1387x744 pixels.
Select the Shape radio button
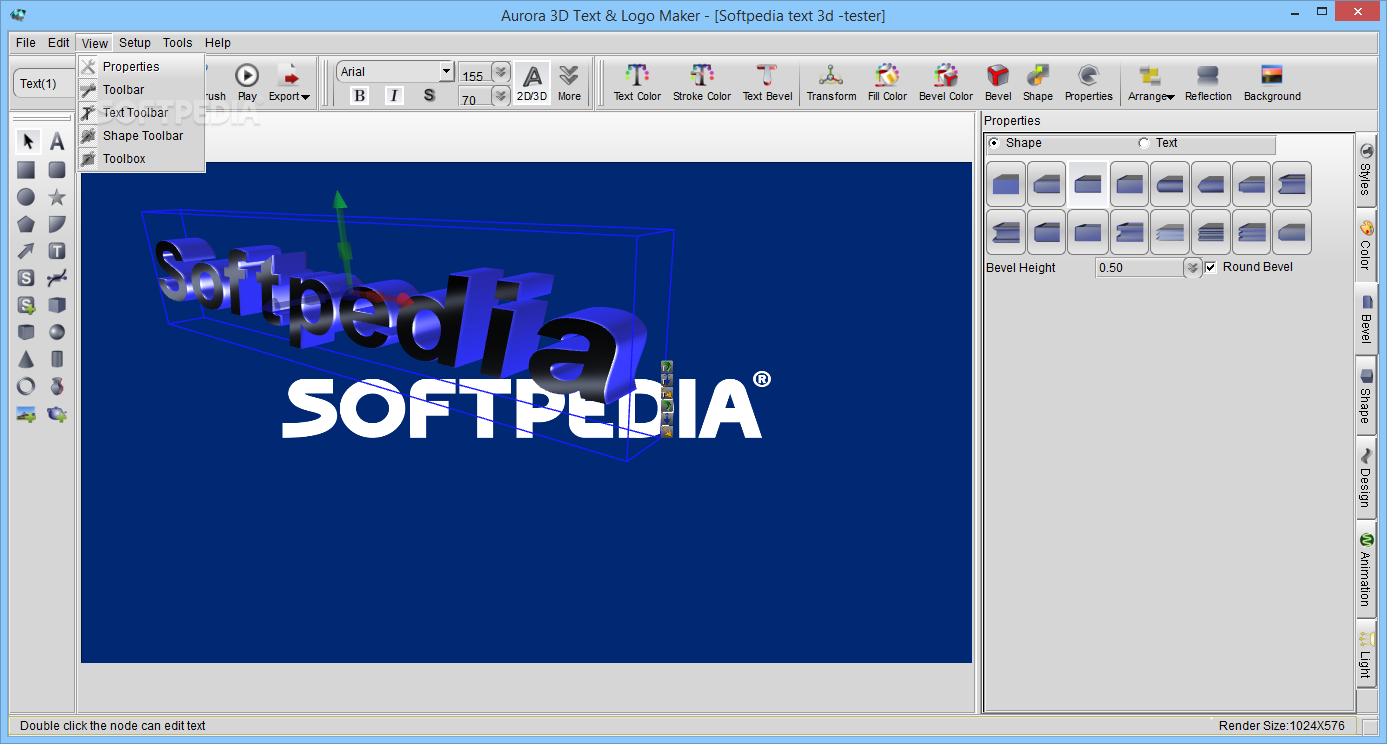994,143
